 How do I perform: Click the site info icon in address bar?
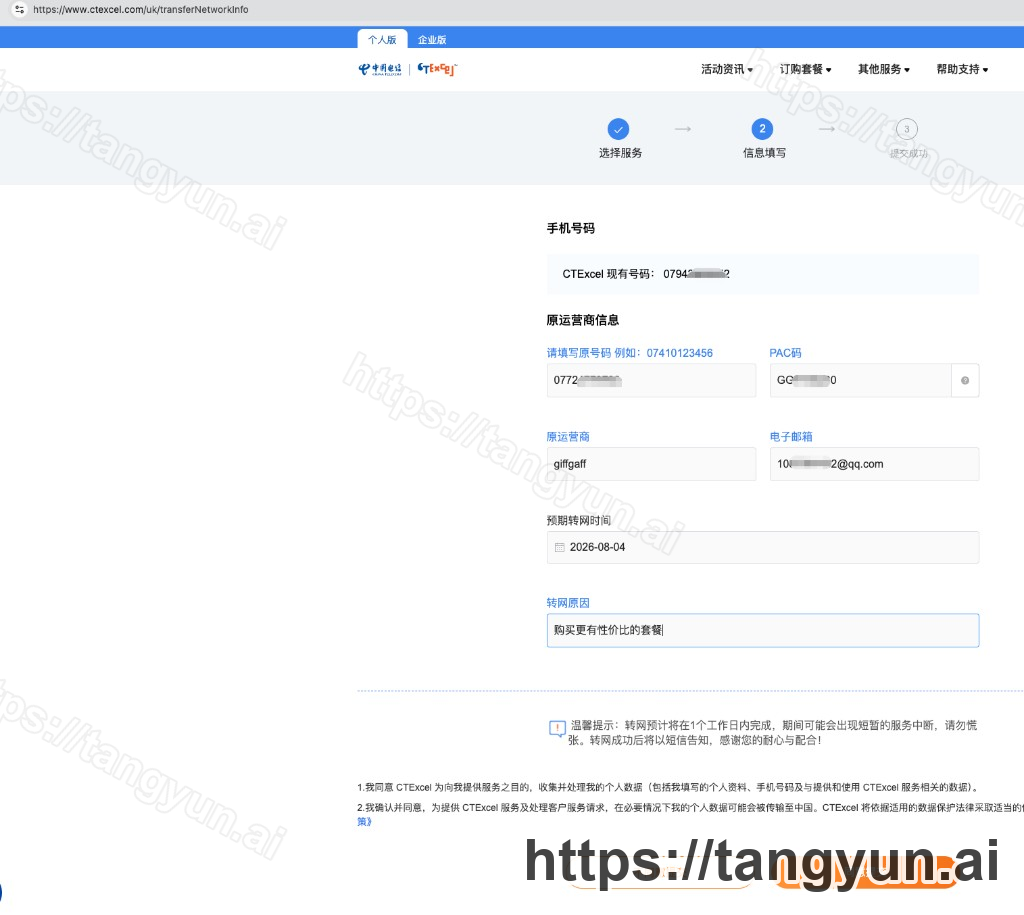point(20,10)
